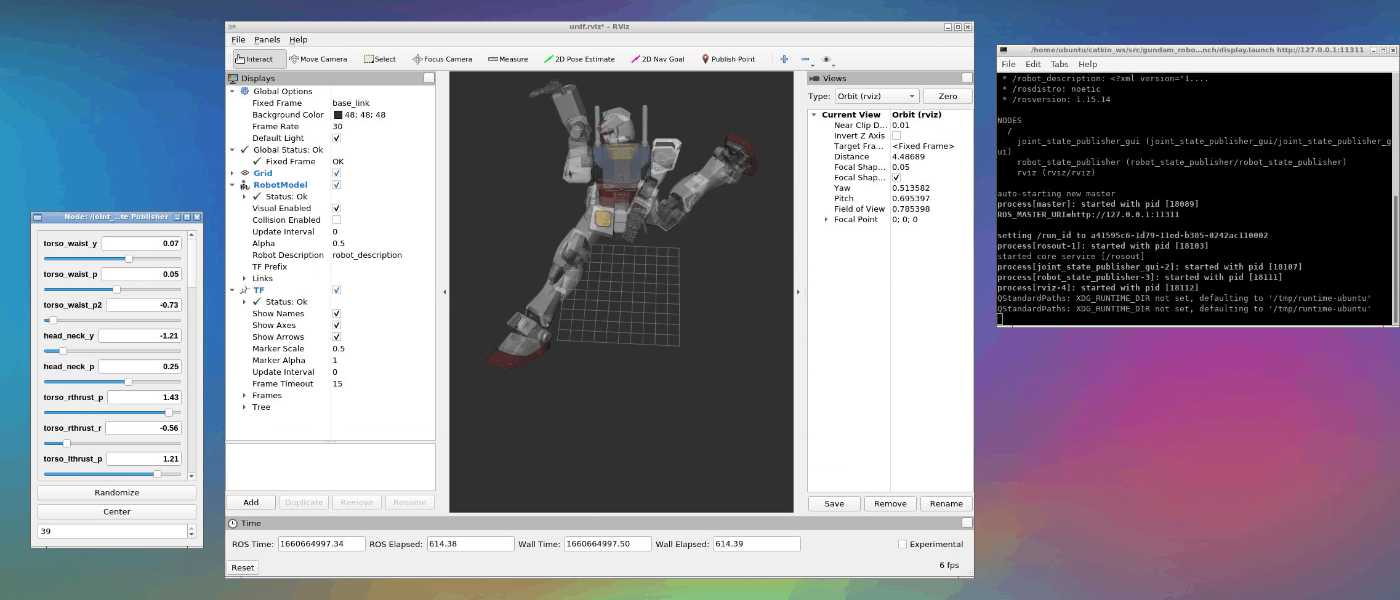
Task: Click the Reset time button
Action: [243, 567]
